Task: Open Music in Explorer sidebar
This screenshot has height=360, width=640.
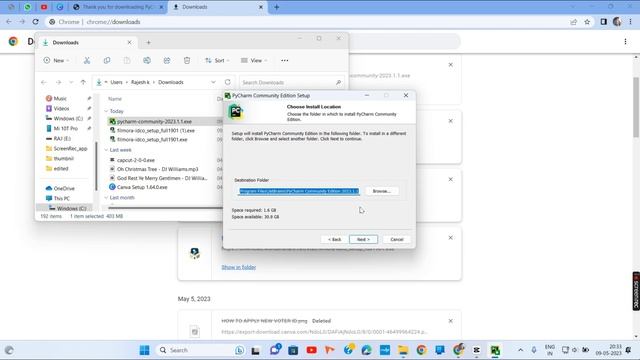Action: point(60,98)
